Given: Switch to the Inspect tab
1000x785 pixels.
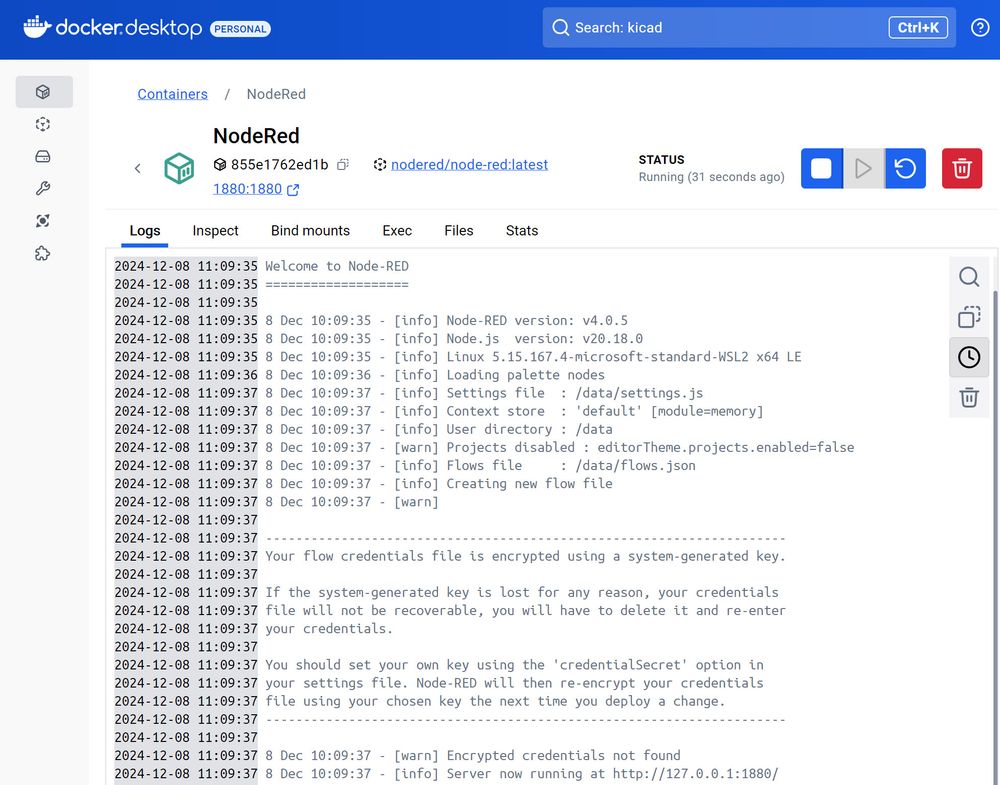Looking at the screenshot, I should [216, 231].
